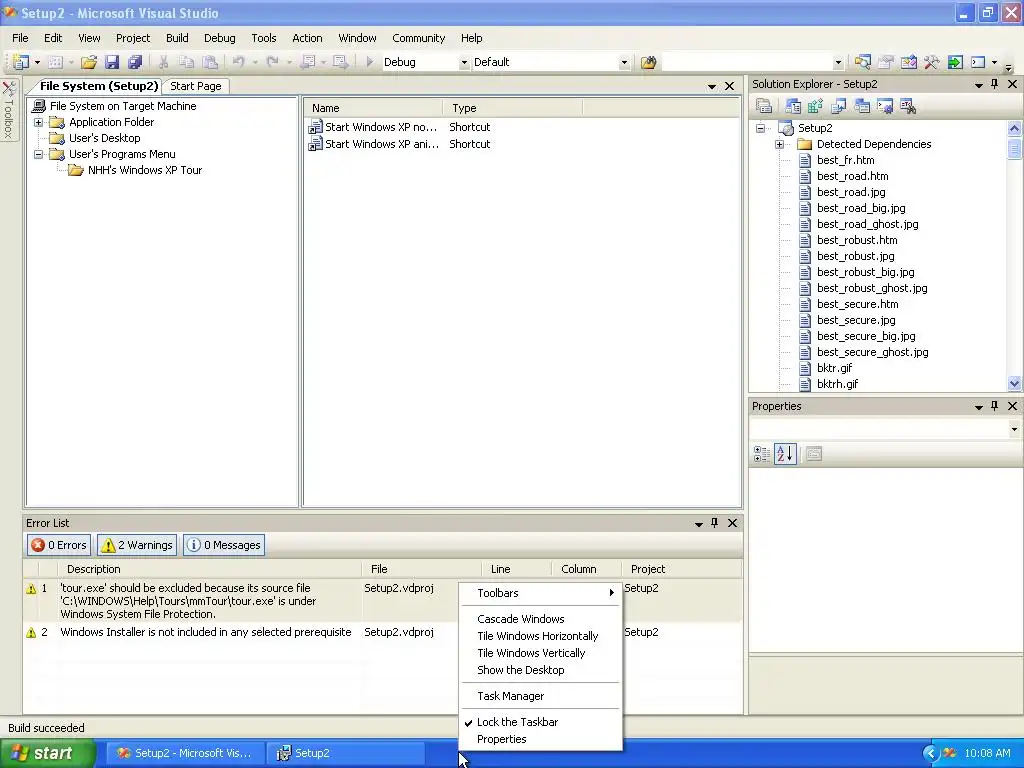Open the Object Browser toolbar icon
The height and width of the screenshot is (768, 1024).
click(x=909, y=62)
